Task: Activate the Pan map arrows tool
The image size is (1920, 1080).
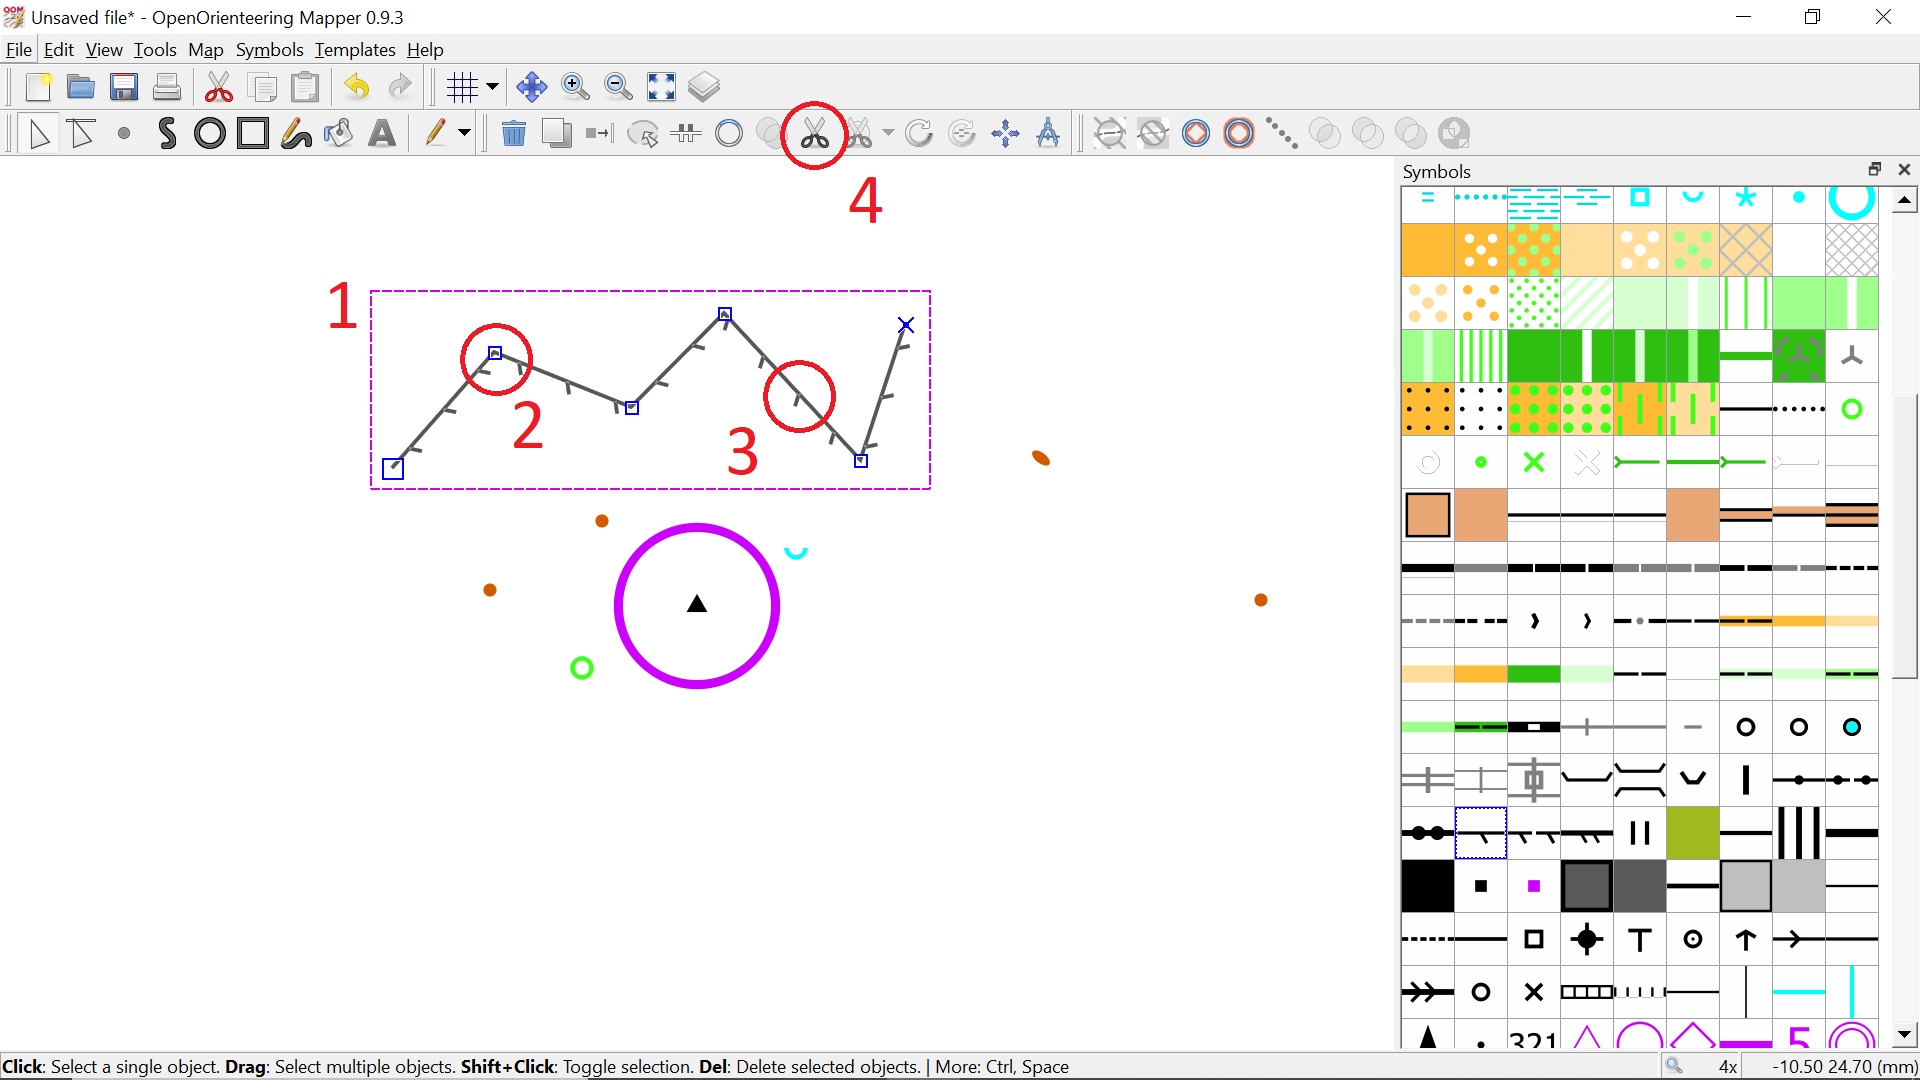Action: (x=531, y=88)
